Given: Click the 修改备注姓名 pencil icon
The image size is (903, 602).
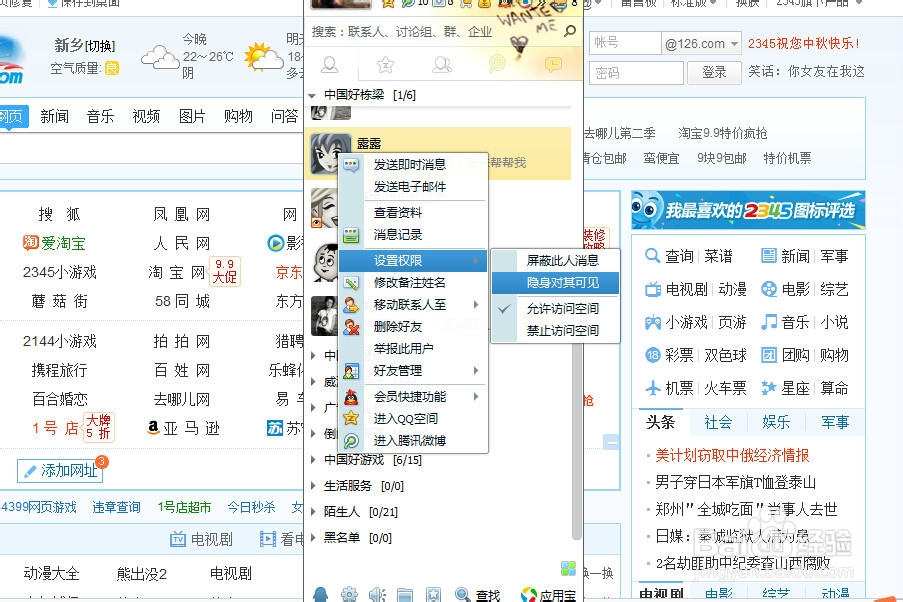Looking at the screenshot, I should (351, 283).
